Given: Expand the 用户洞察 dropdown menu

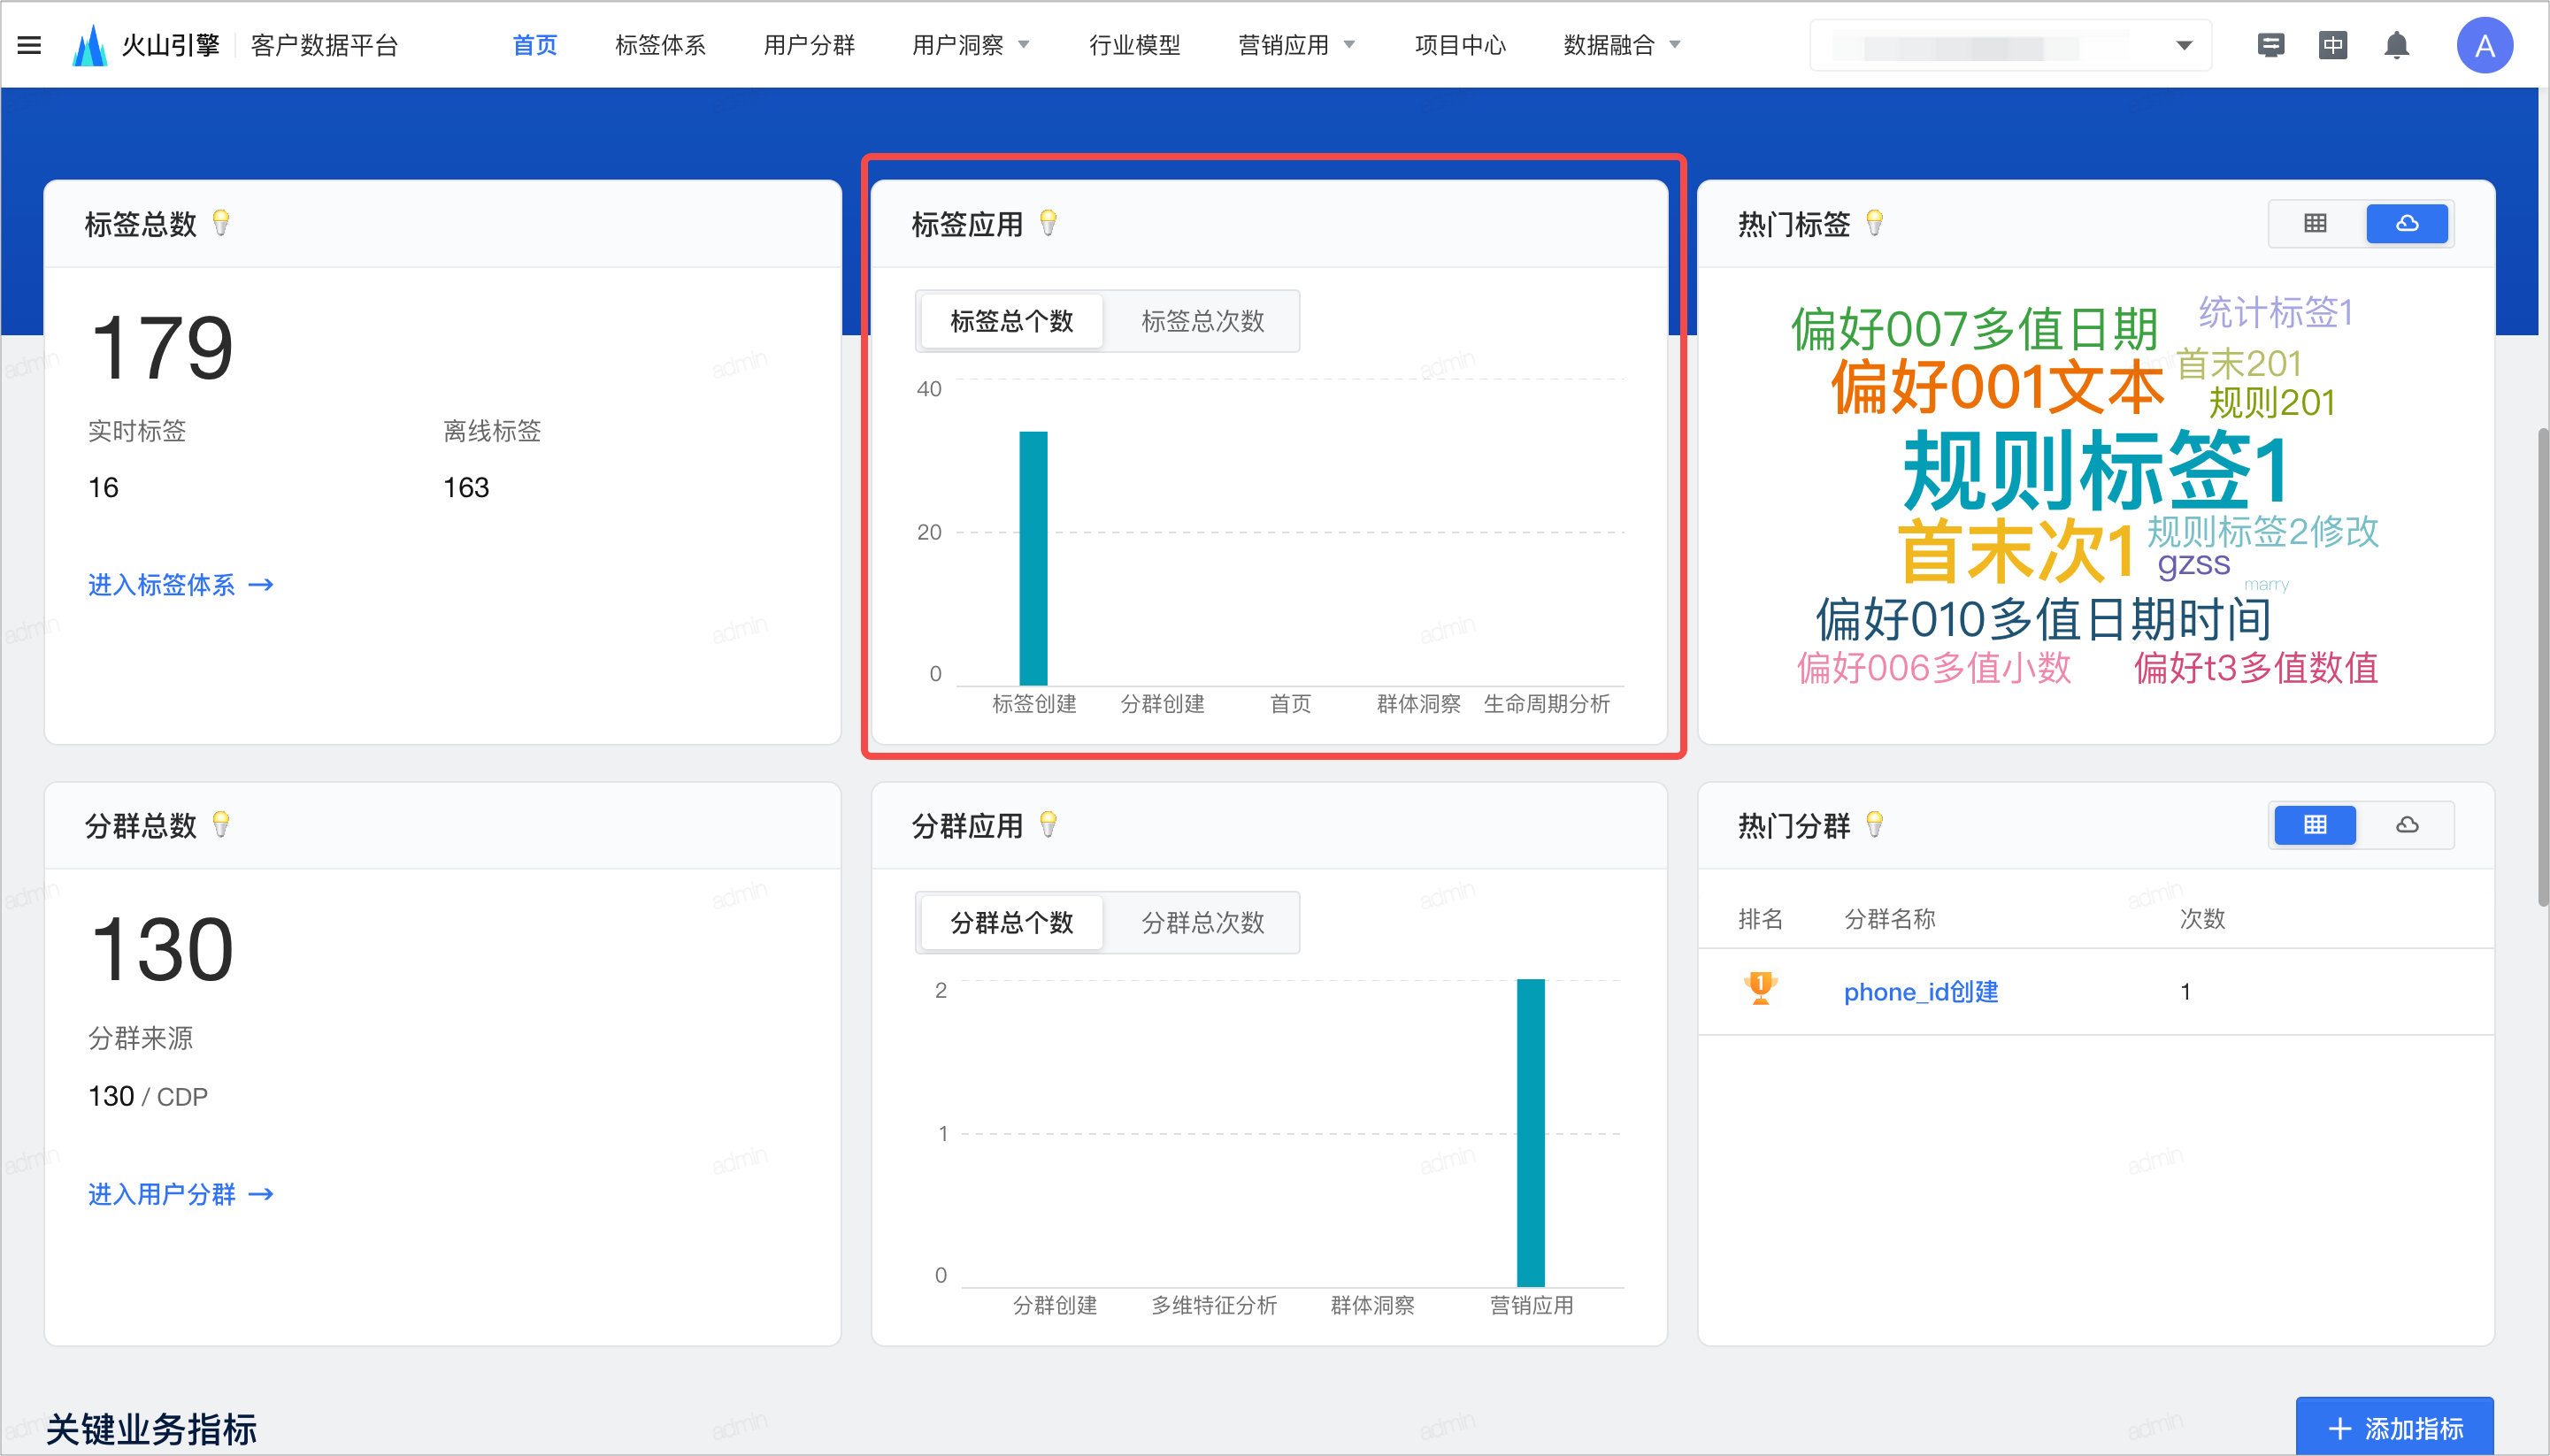Looking at the screenshot, I should tap(970, 45).
